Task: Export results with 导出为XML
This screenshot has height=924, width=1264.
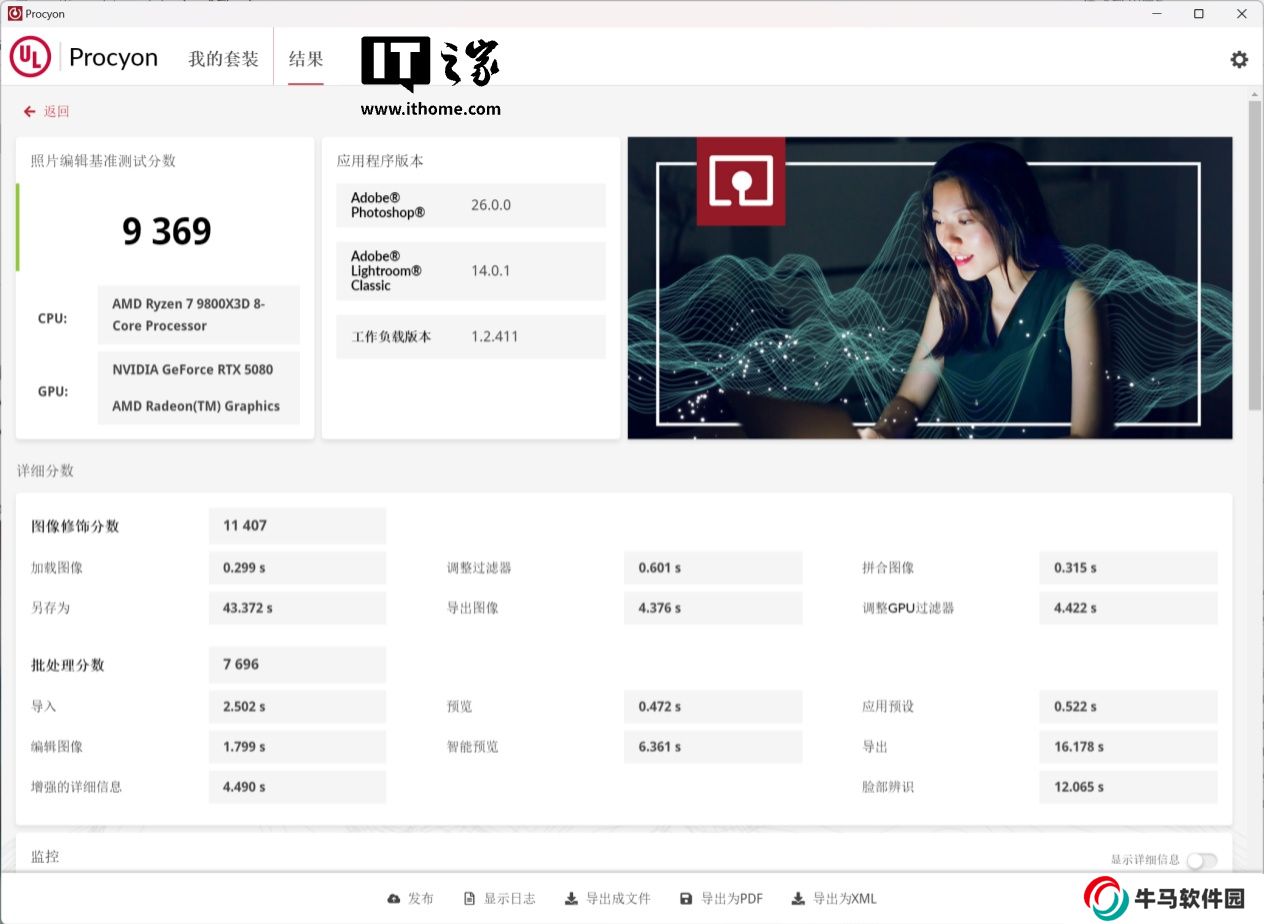Action: click(833, 898)
